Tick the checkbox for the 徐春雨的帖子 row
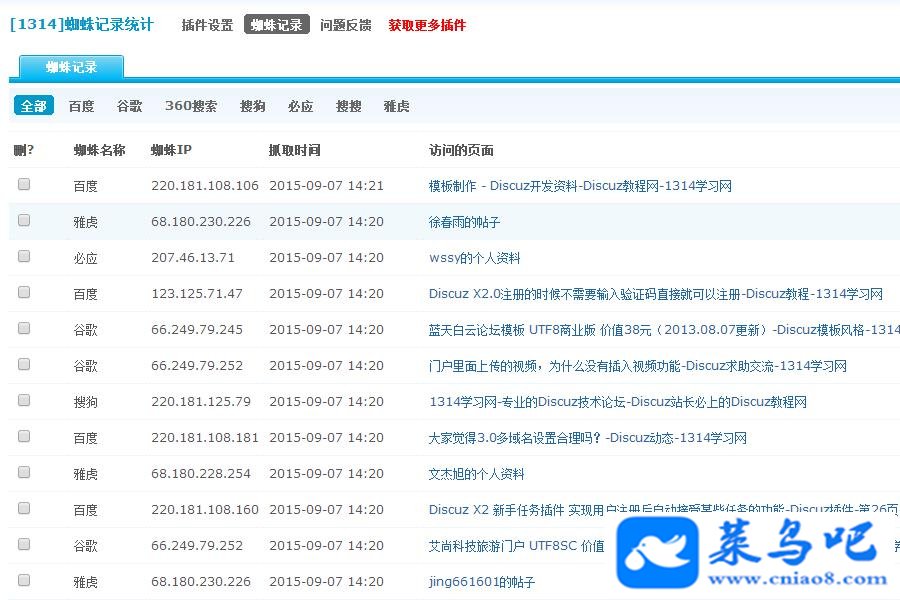900x600 pixels. [24, 220]
